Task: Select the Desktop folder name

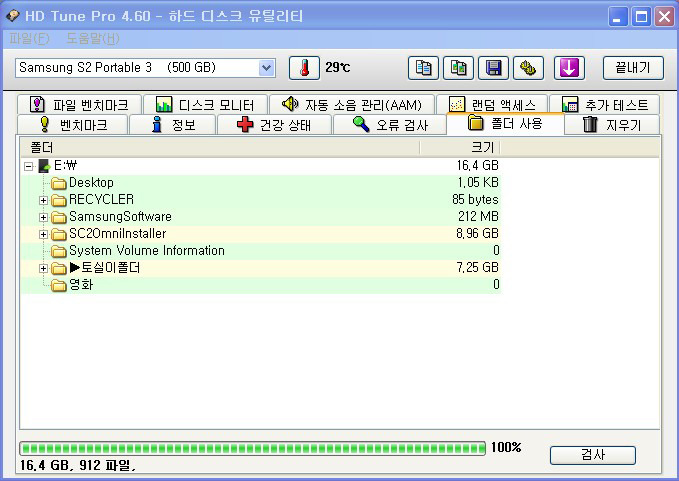Action: tap(91, 183)
